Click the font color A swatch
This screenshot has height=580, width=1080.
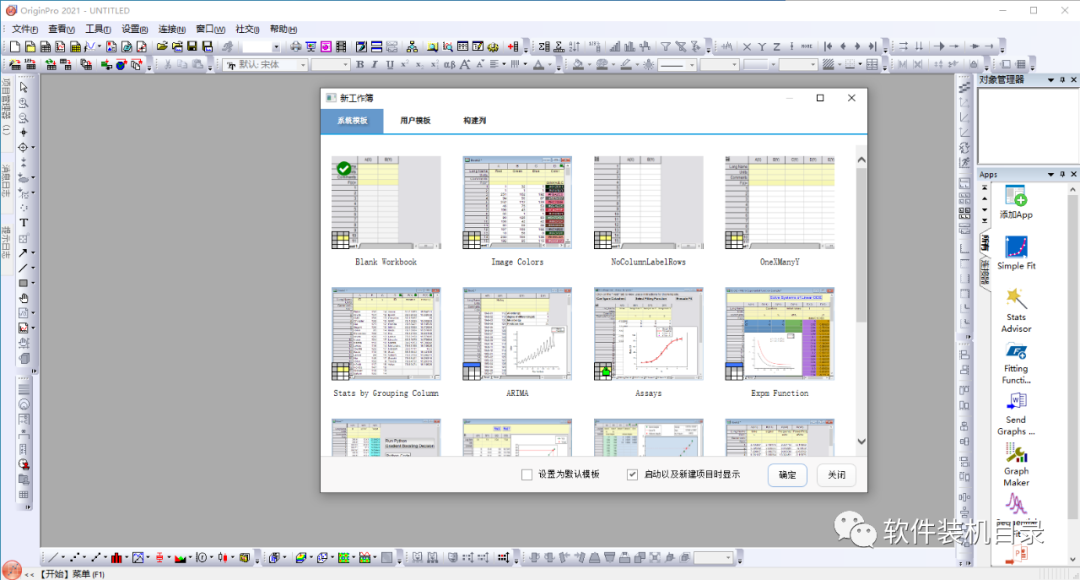click(x=539, y=65)
